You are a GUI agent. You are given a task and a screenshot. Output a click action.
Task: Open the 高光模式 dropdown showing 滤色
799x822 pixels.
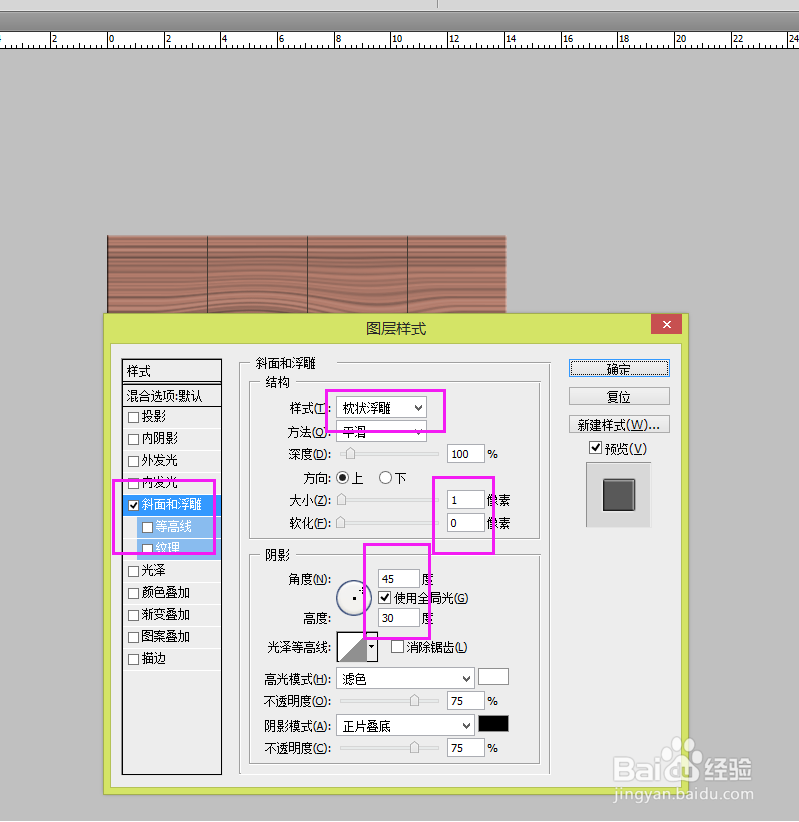coord(405,679)
